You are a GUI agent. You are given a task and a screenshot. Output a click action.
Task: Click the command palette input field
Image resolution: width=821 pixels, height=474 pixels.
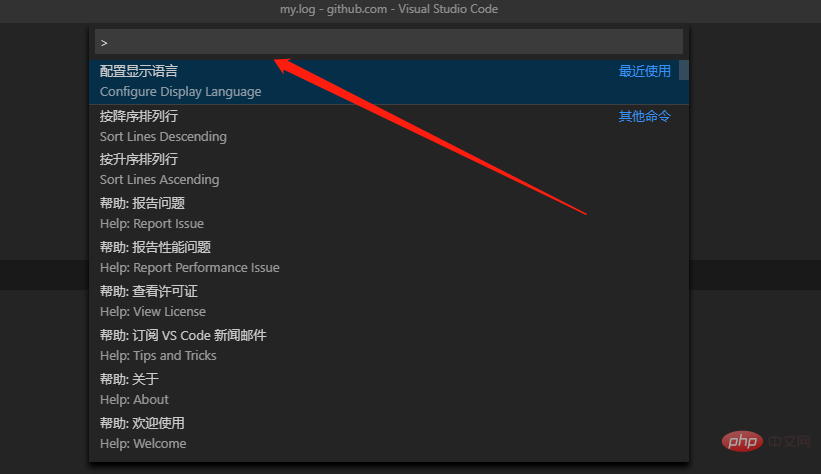click(x=389, y=42)
